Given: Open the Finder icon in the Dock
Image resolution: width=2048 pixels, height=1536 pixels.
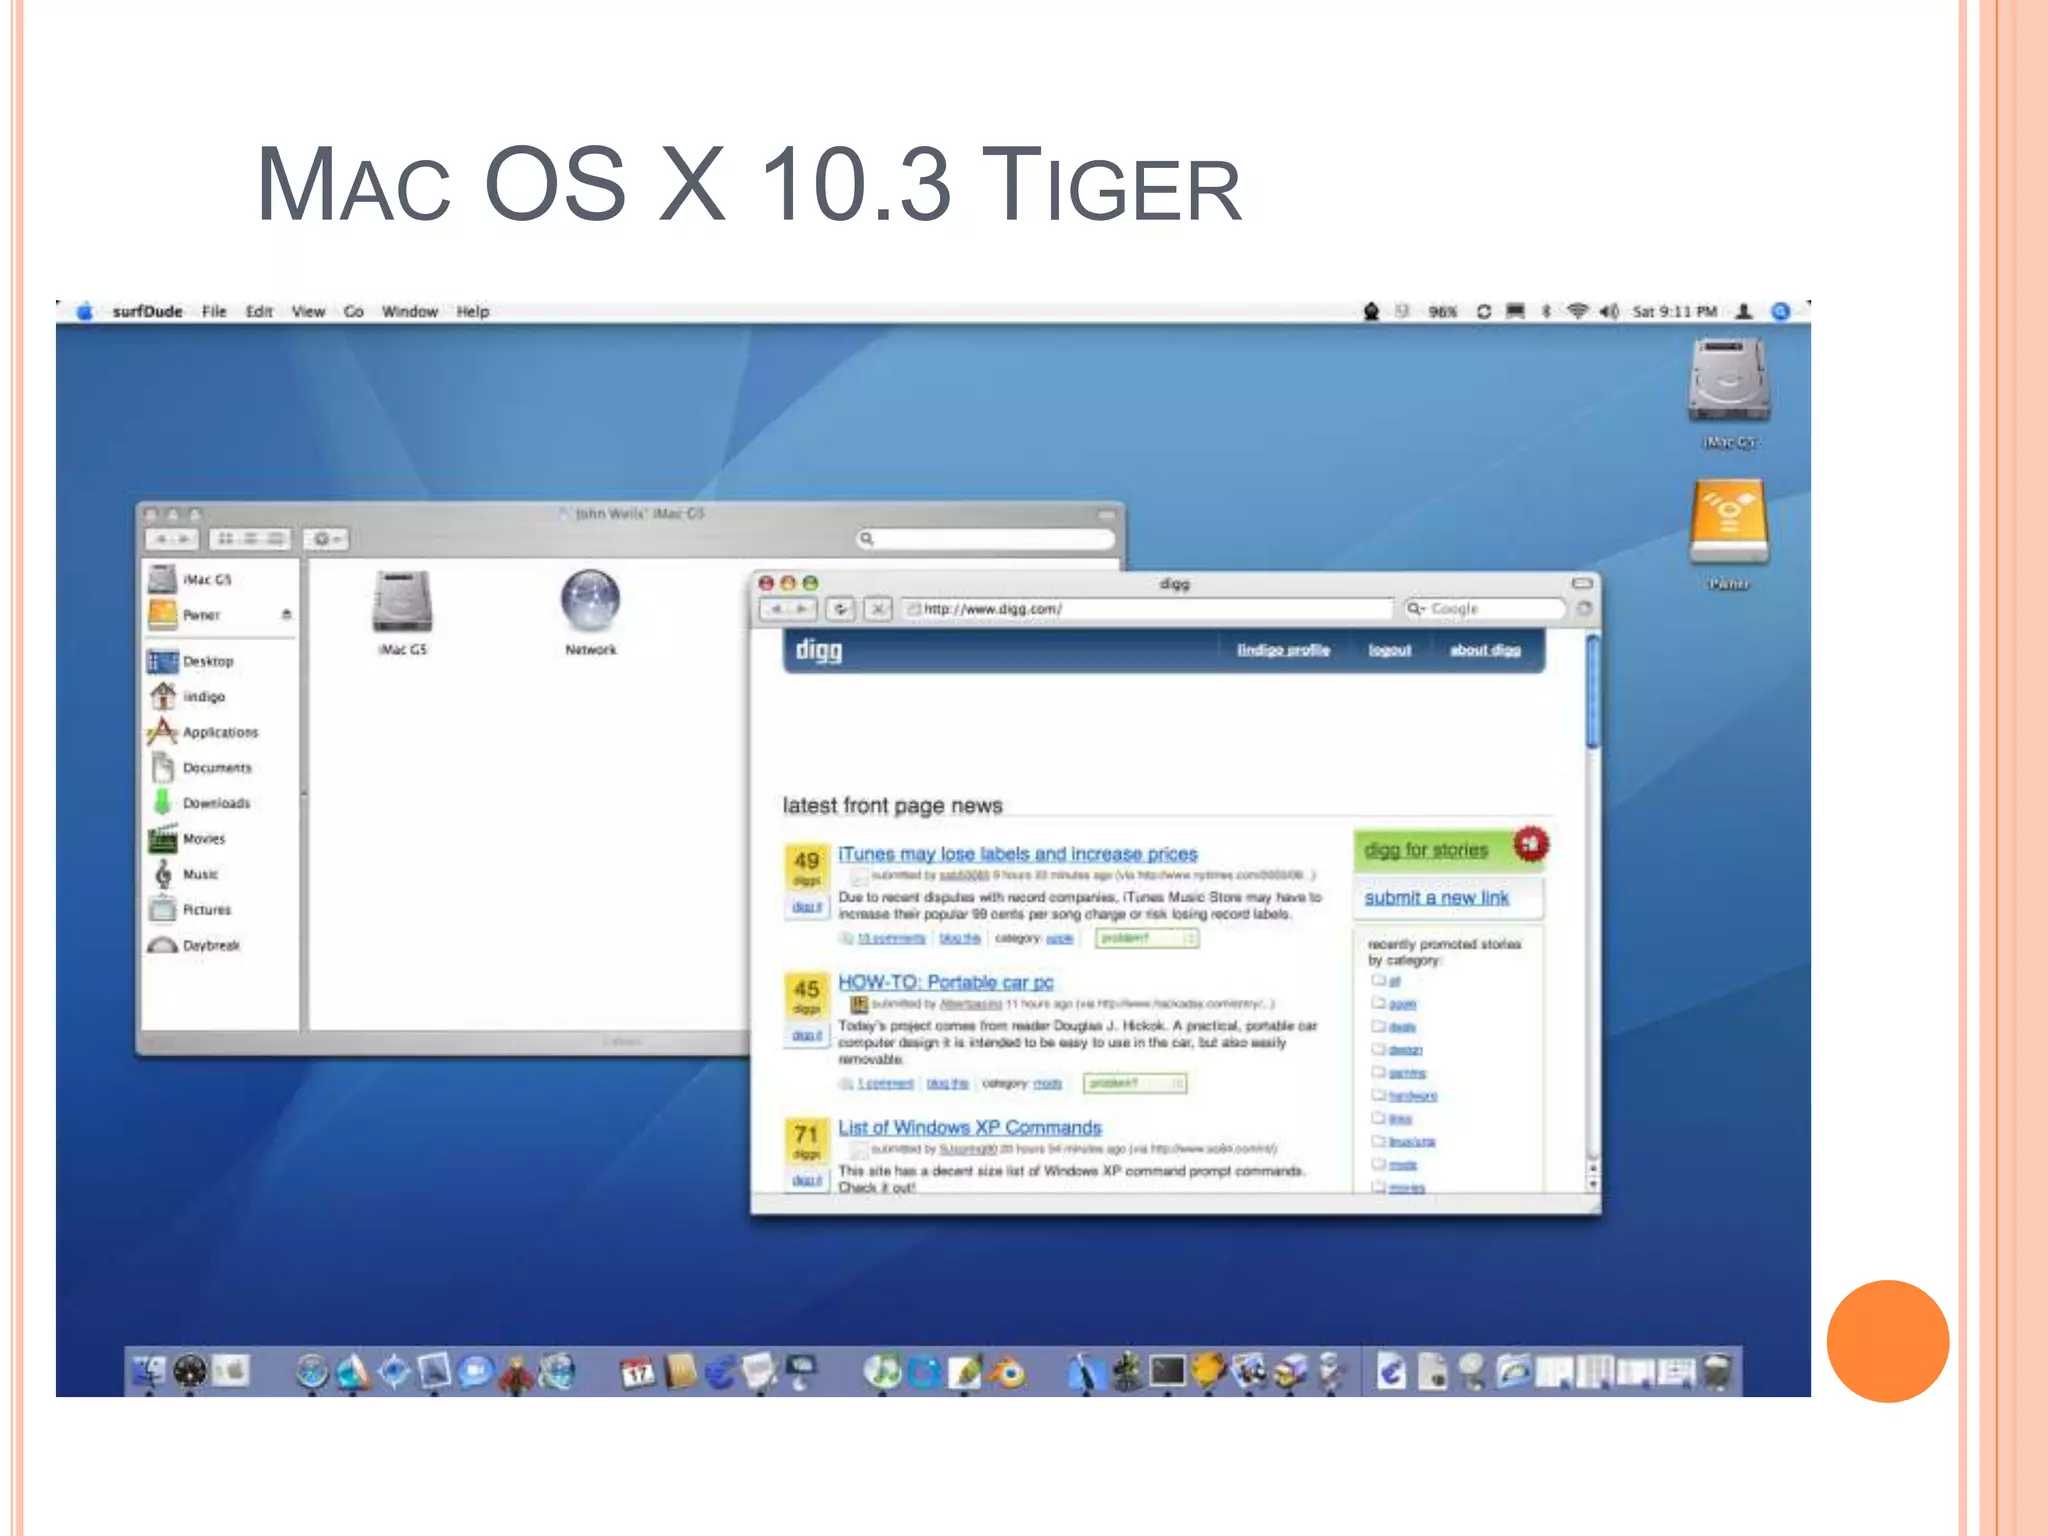Looking at the screenshot, I should click(x=149, y=1371).
